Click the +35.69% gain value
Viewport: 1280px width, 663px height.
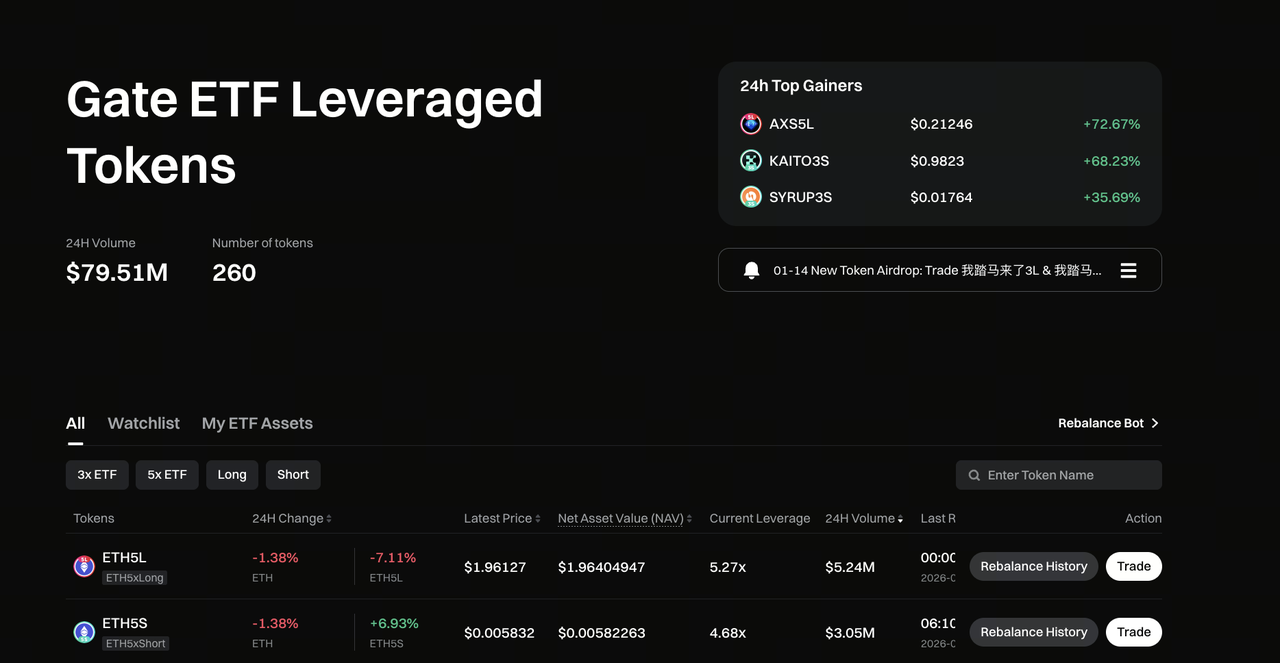pyautogui.click(x=1112, y=197)
